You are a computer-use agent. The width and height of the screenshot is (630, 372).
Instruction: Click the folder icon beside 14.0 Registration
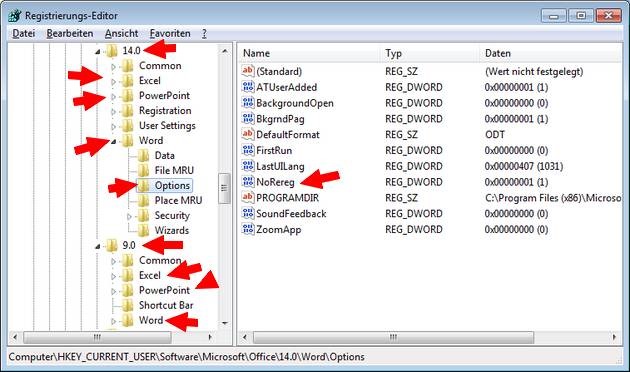click(x=127, y=110)
